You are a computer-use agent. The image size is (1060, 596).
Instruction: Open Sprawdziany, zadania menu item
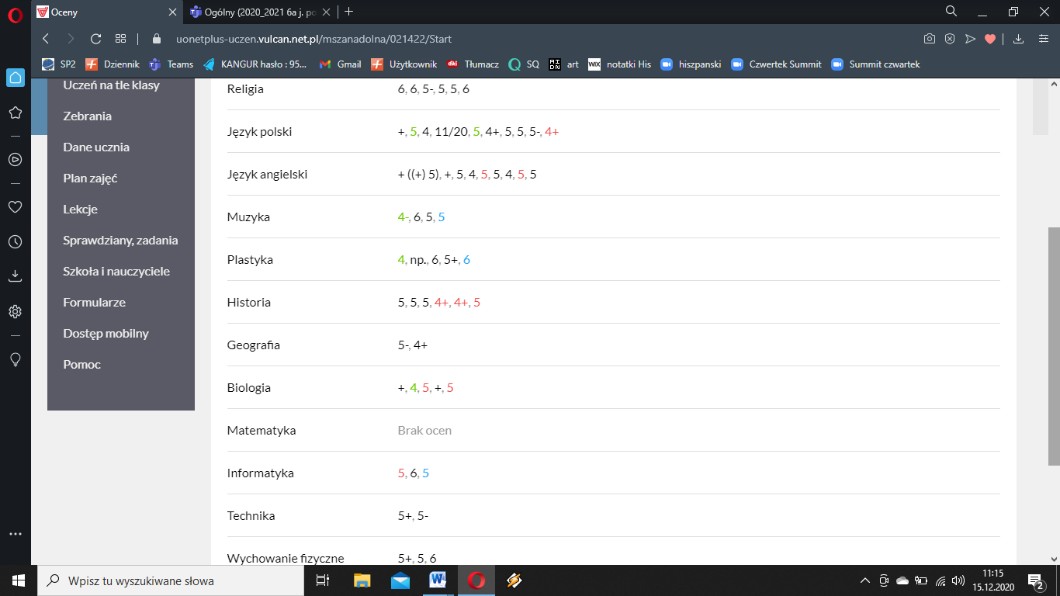(x=120, y=240)
